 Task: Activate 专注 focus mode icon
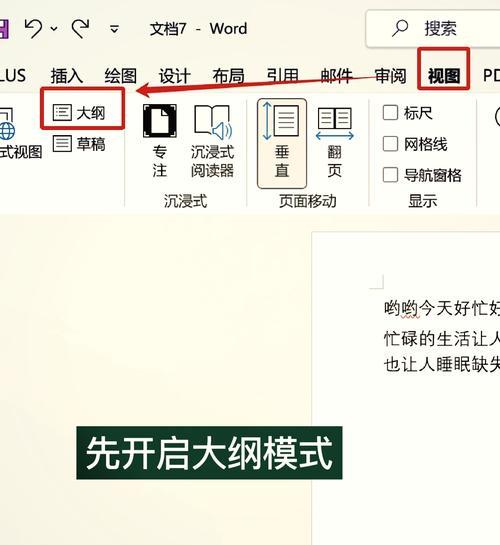[x=159, y=141]
